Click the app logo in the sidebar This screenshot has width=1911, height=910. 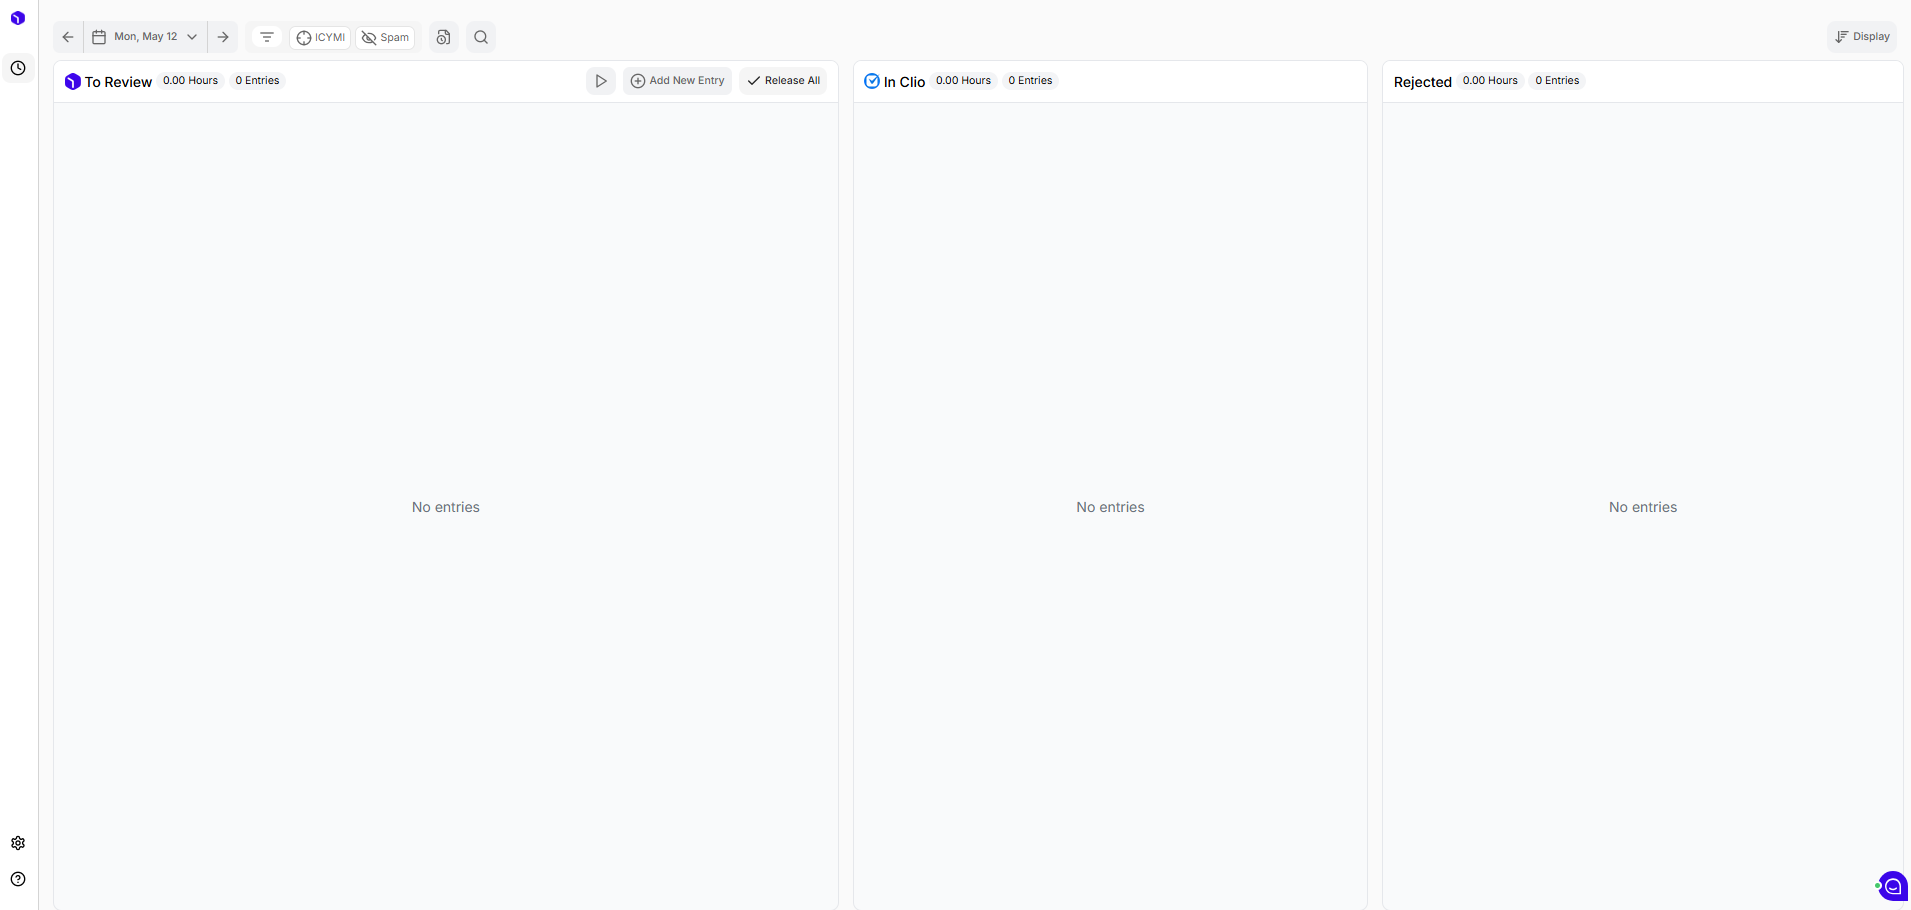[x=18, y=18]
